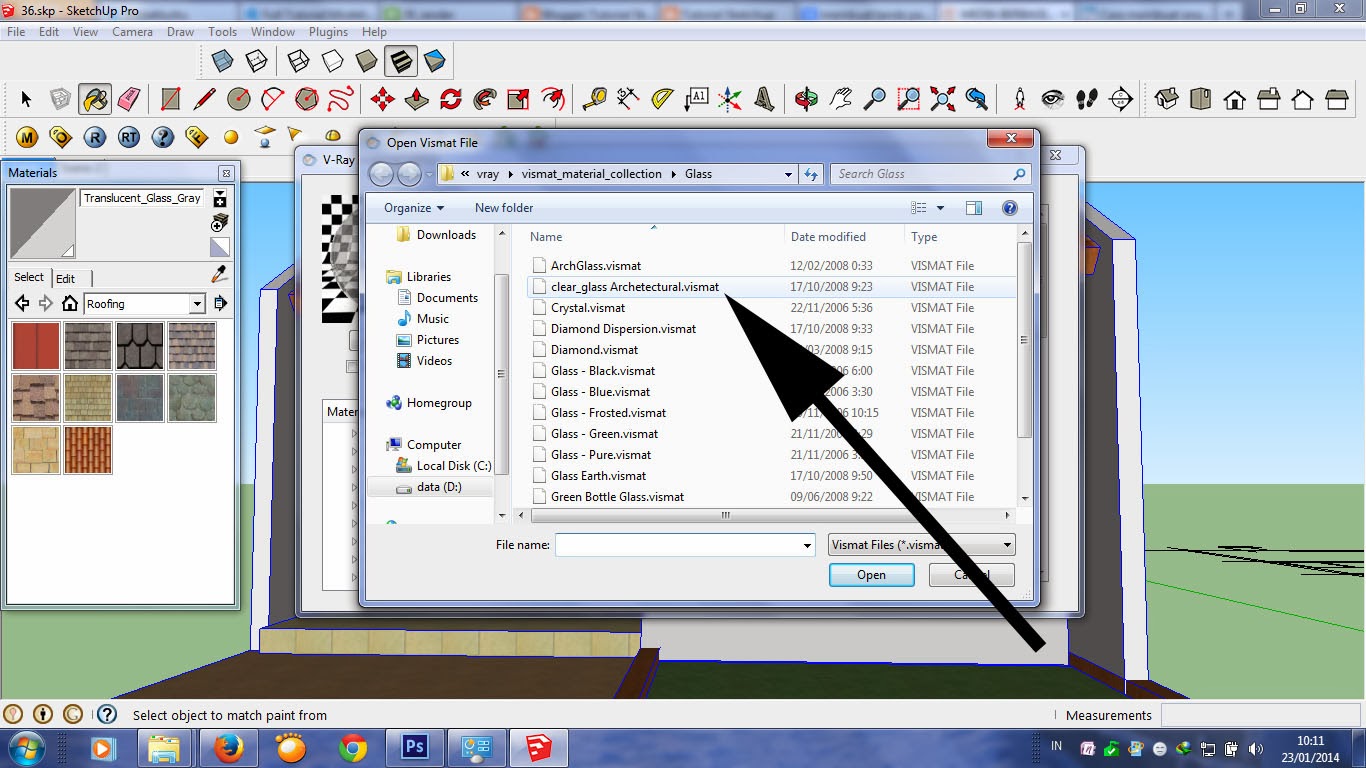
Task: Open Photoshop from the taskbar
Action: tap(414, 748)
